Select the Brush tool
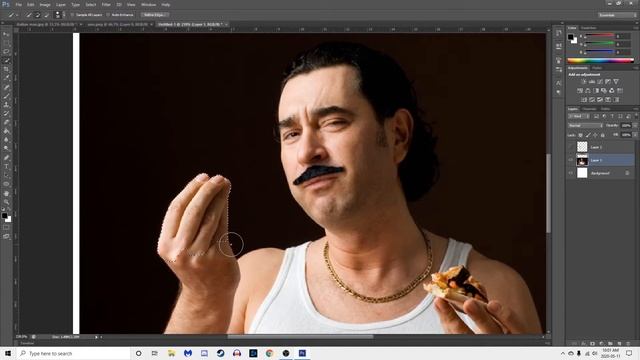This screenshot has height=360, width=640. tap(6, 96)
